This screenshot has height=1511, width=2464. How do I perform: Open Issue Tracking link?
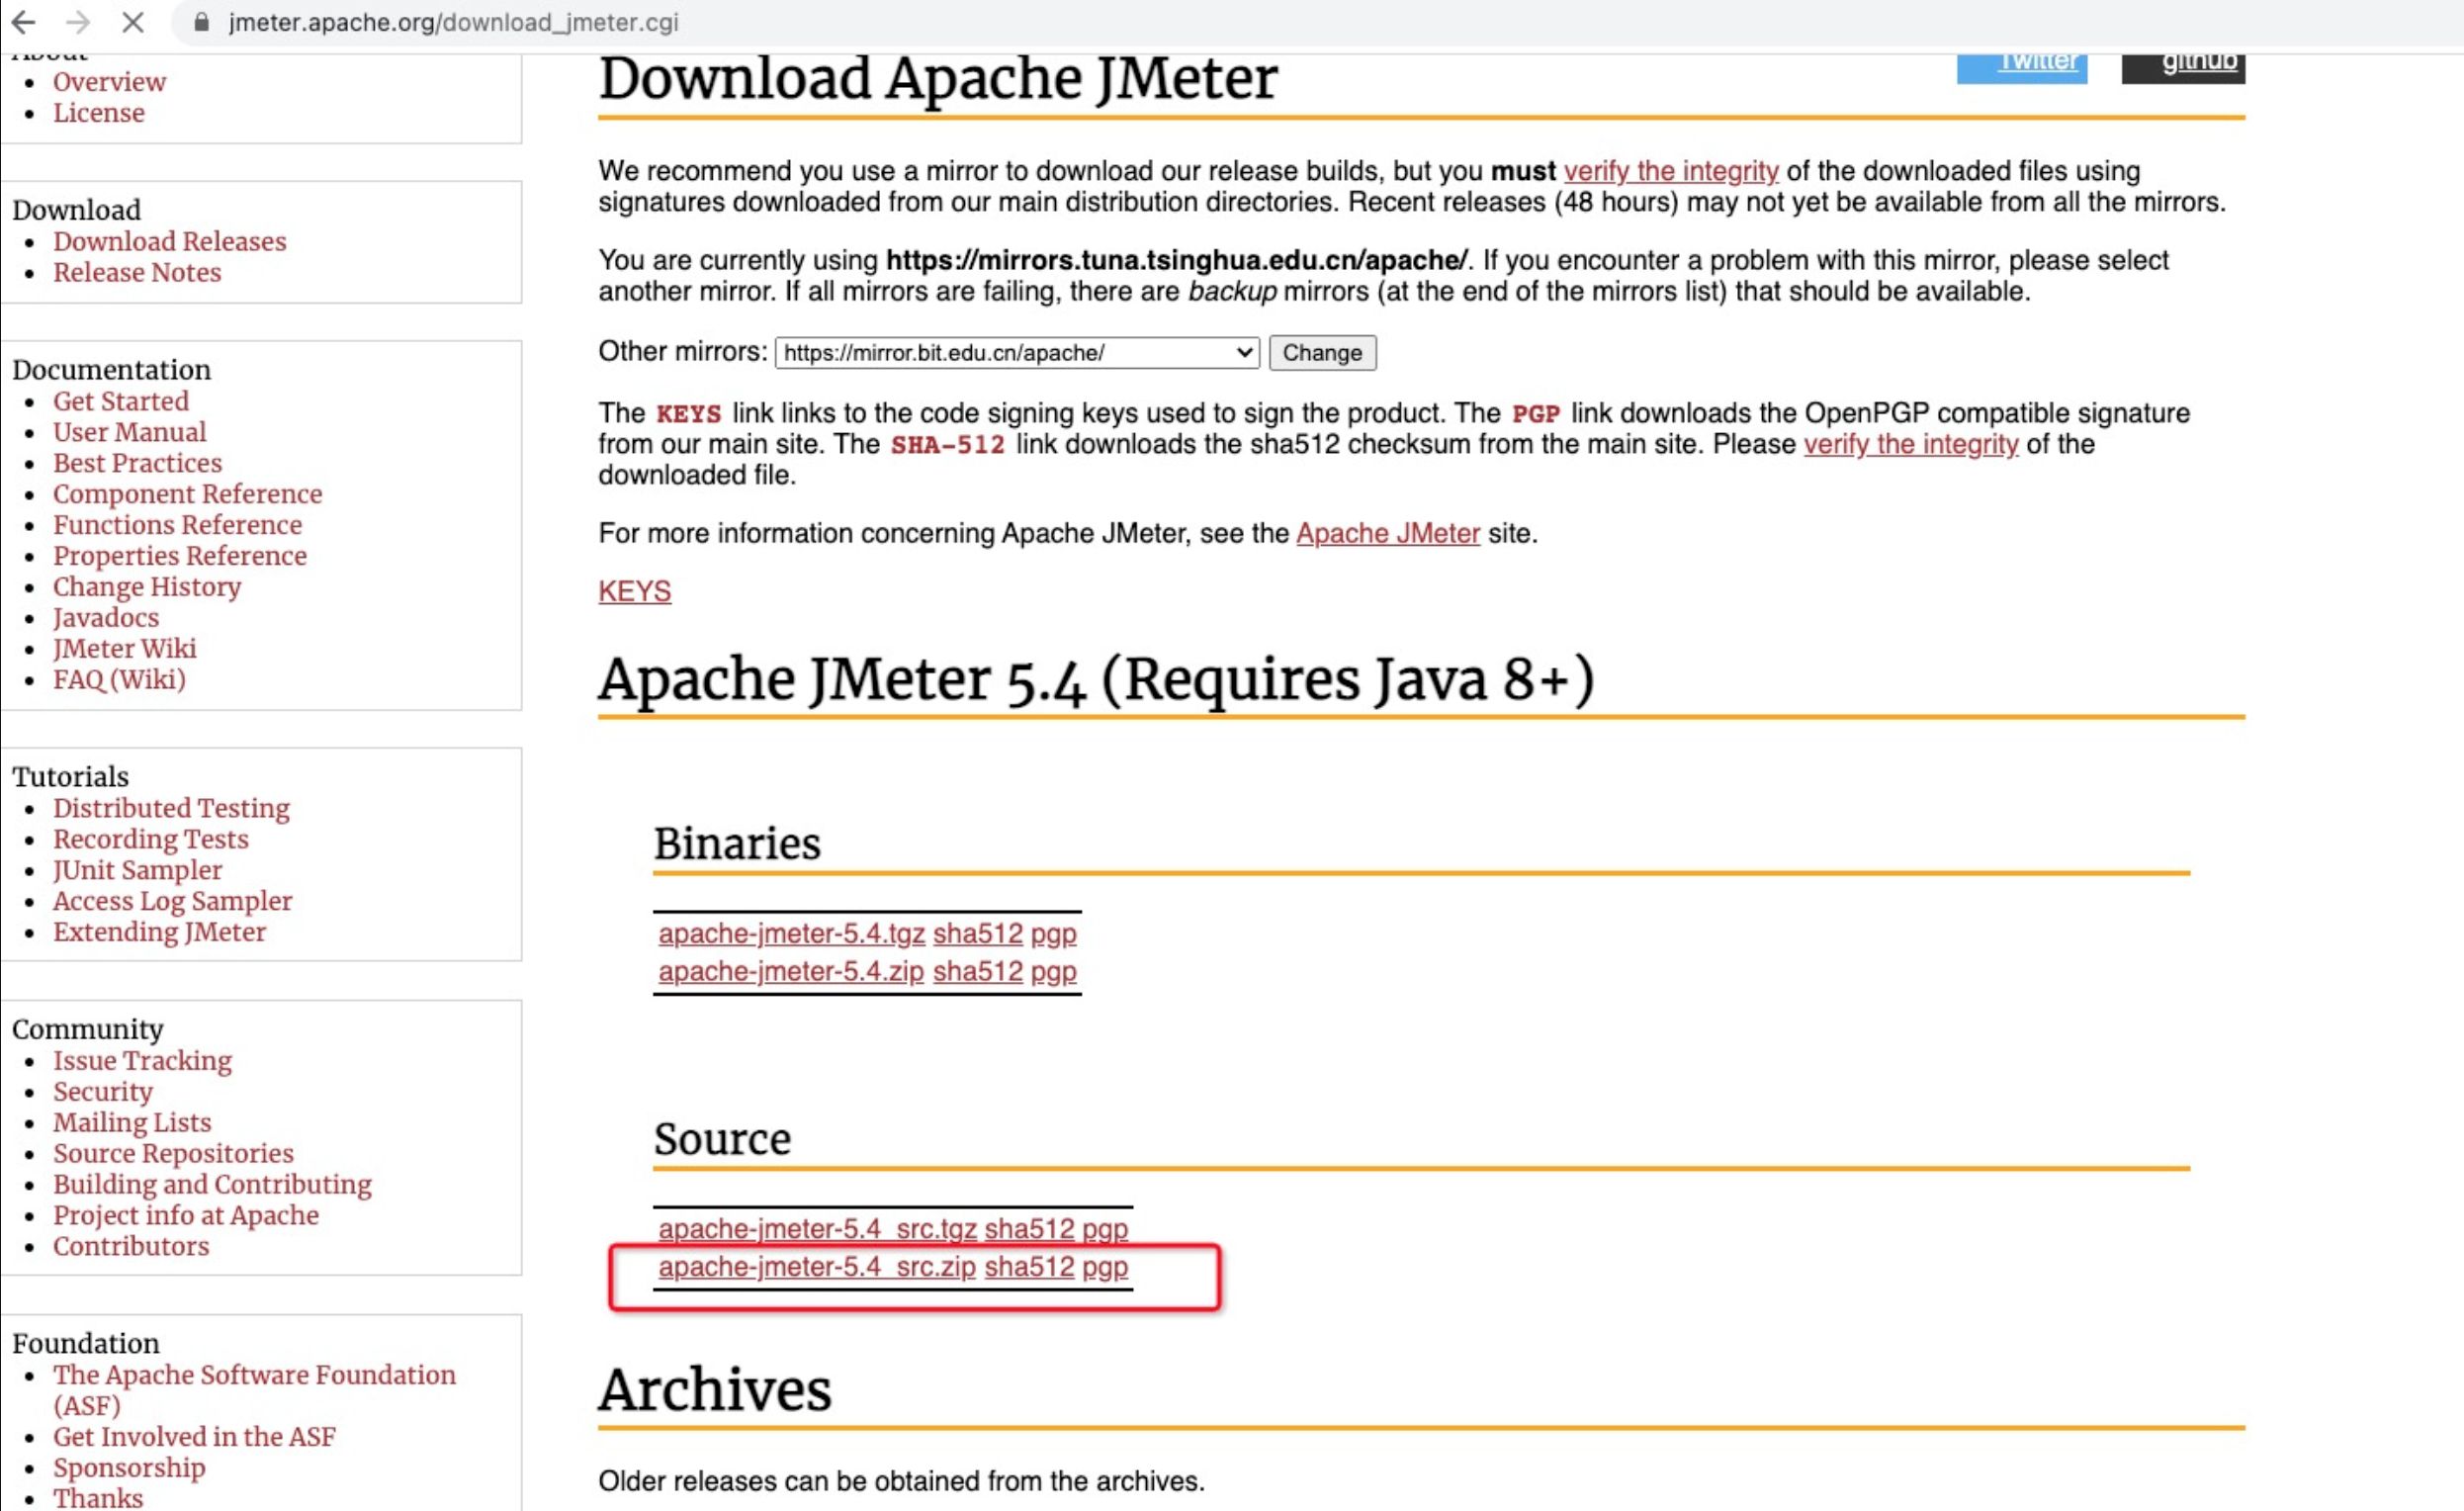(142, 1062)
